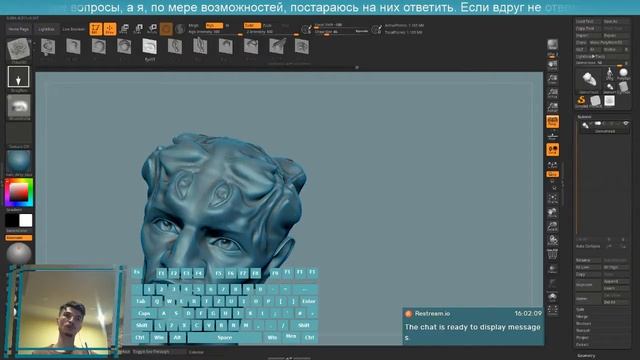This screenshot has height=360, width=640.
Task: Select the Move transform tool
Action: 124,29
